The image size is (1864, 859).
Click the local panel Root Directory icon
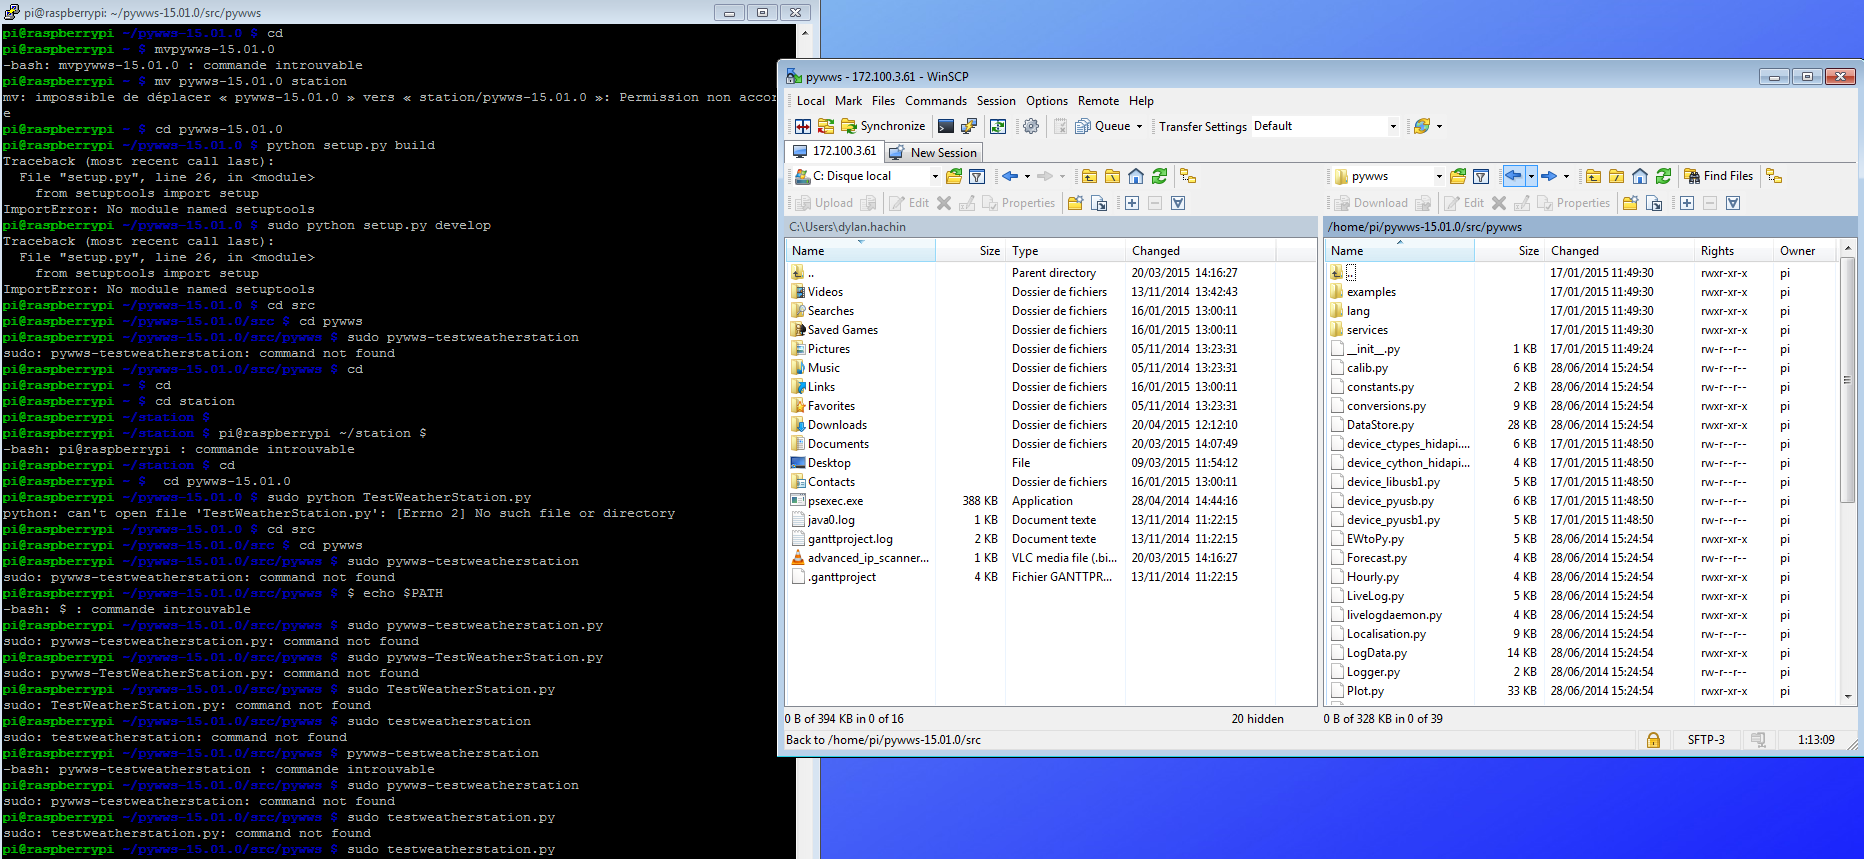tap(1112, 176)
